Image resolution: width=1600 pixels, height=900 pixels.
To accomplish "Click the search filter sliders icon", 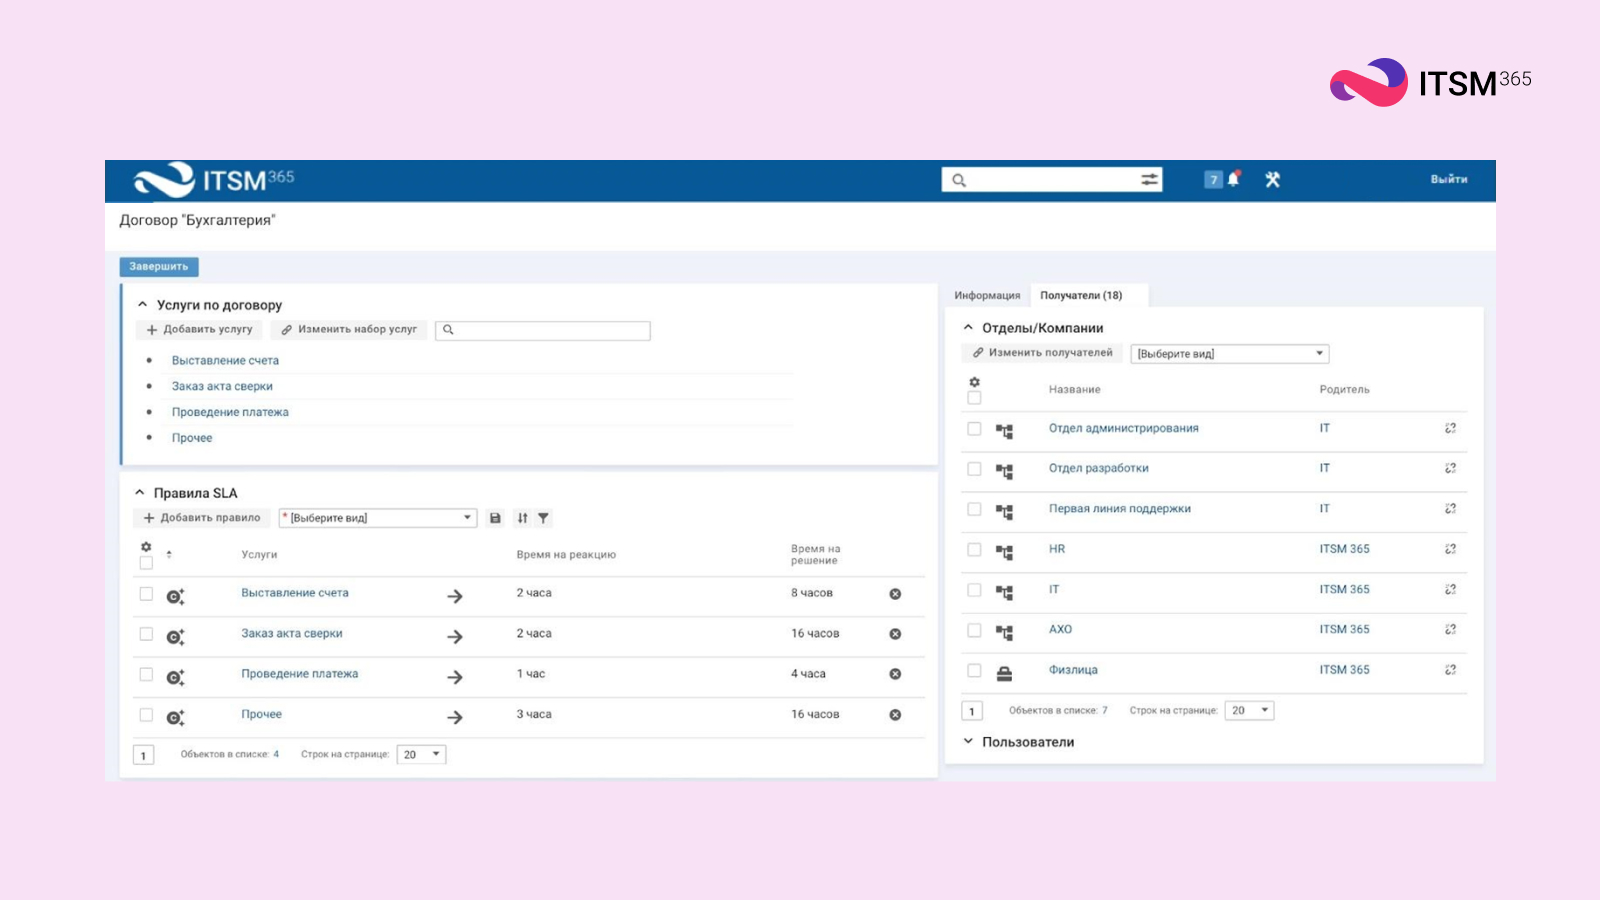I will coord(1149,180).
